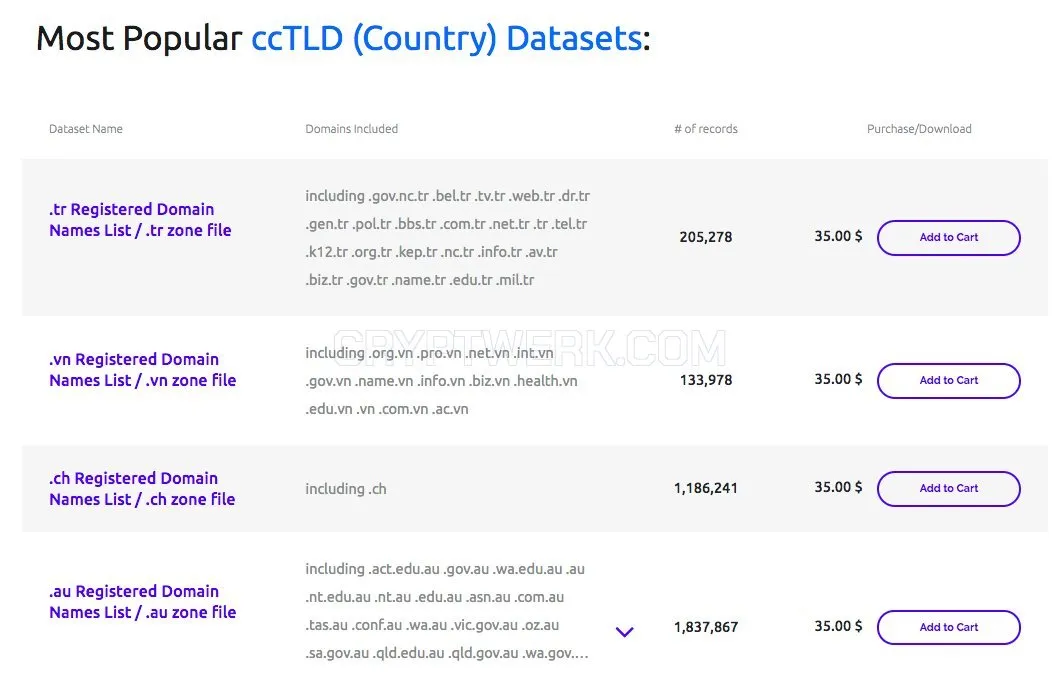Image resolution: width=1061 pixels, height=697 pixels.
Task: Click the Purchase/Download column header
Action: click(919, 129)
